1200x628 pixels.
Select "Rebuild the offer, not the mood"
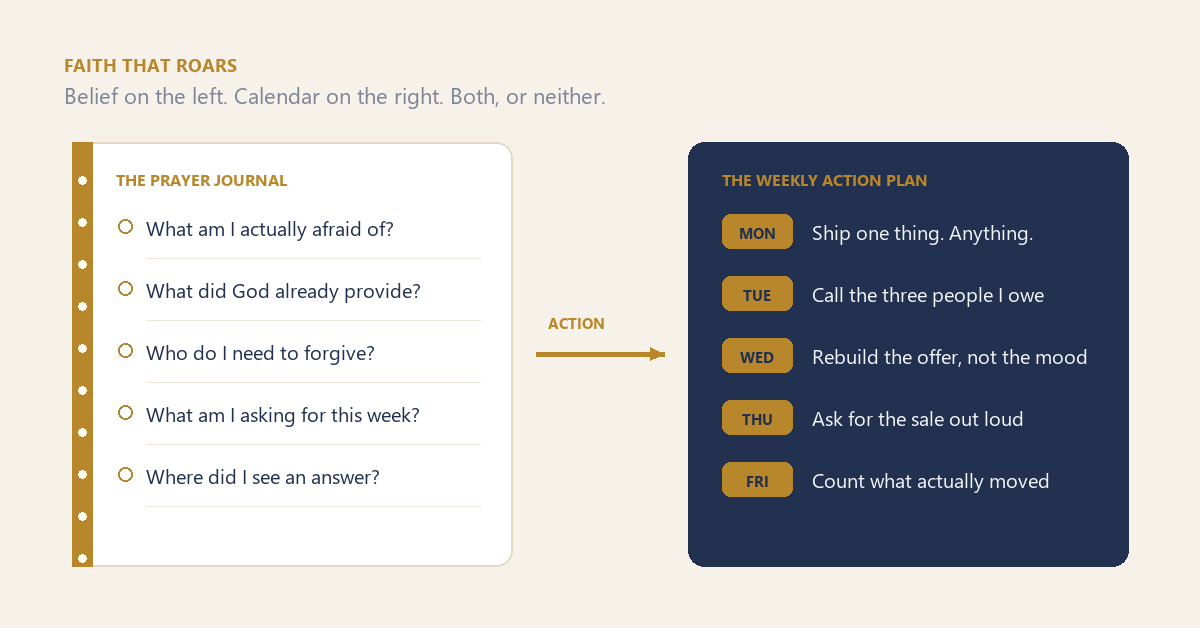click(949, 358)
